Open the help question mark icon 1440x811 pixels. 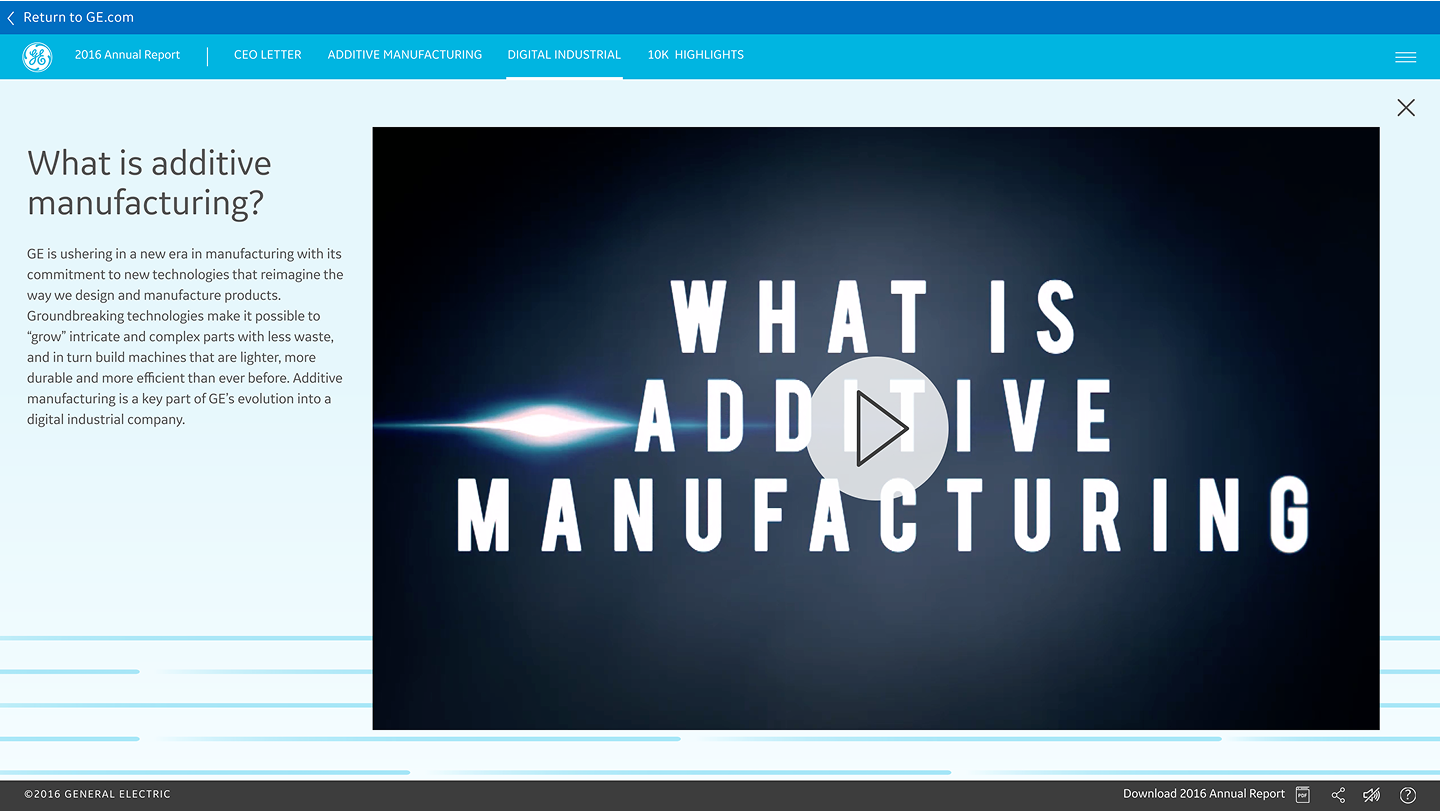1408,795
